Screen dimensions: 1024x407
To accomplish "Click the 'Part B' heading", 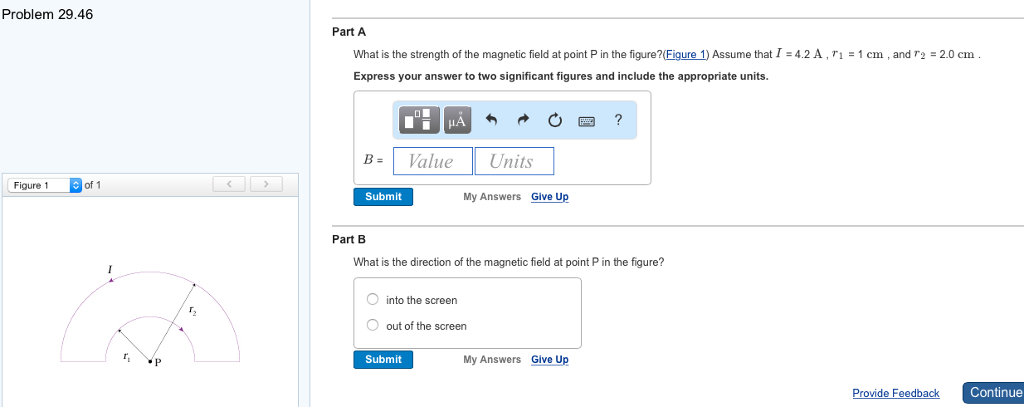I will (349, 239).
